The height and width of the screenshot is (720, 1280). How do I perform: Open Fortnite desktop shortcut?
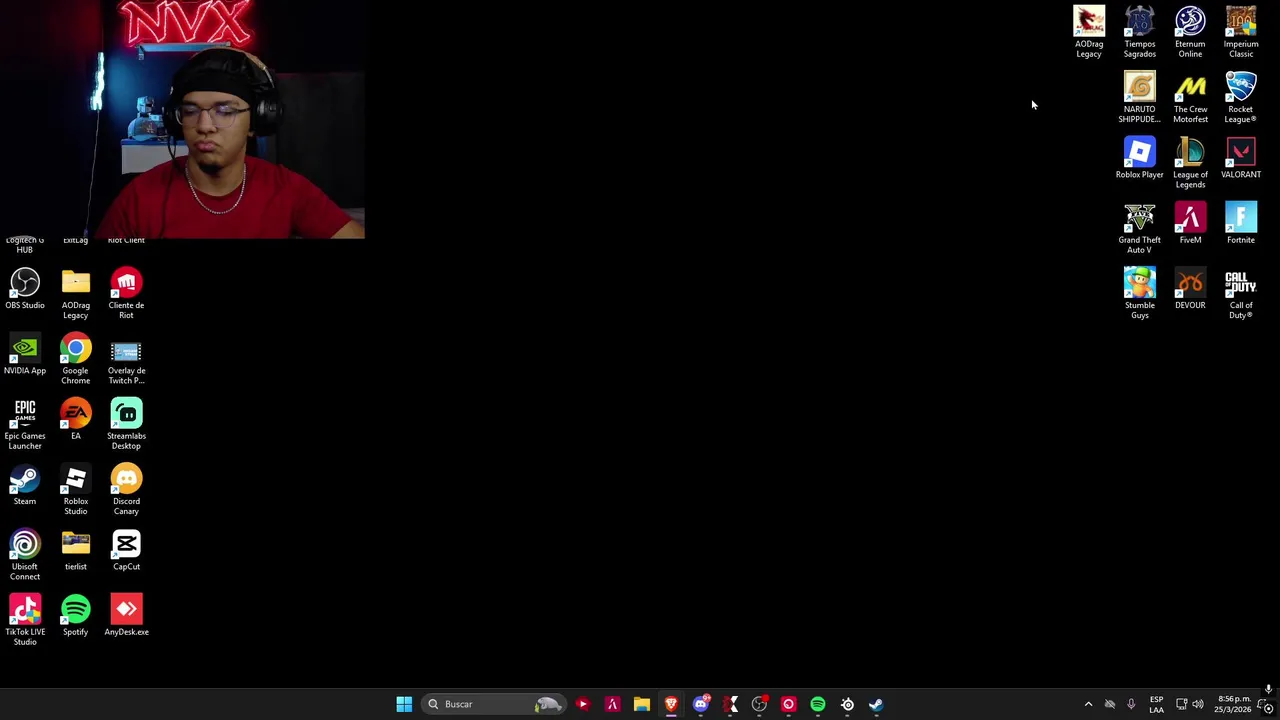pos(1240,223)
